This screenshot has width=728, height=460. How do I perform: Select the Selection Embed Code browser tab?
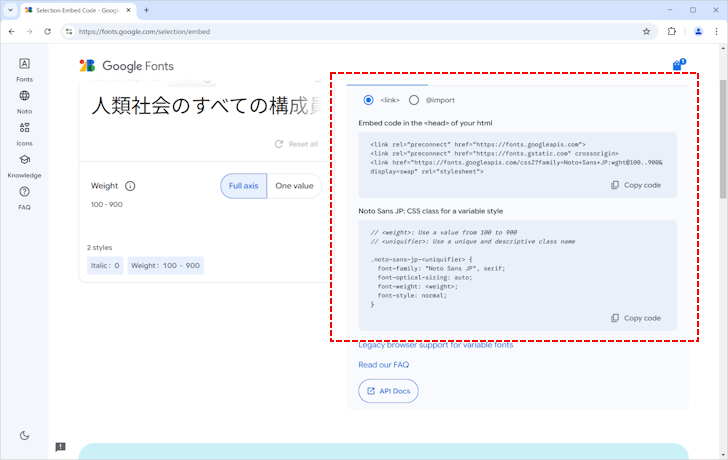click(x=78, y=10)
